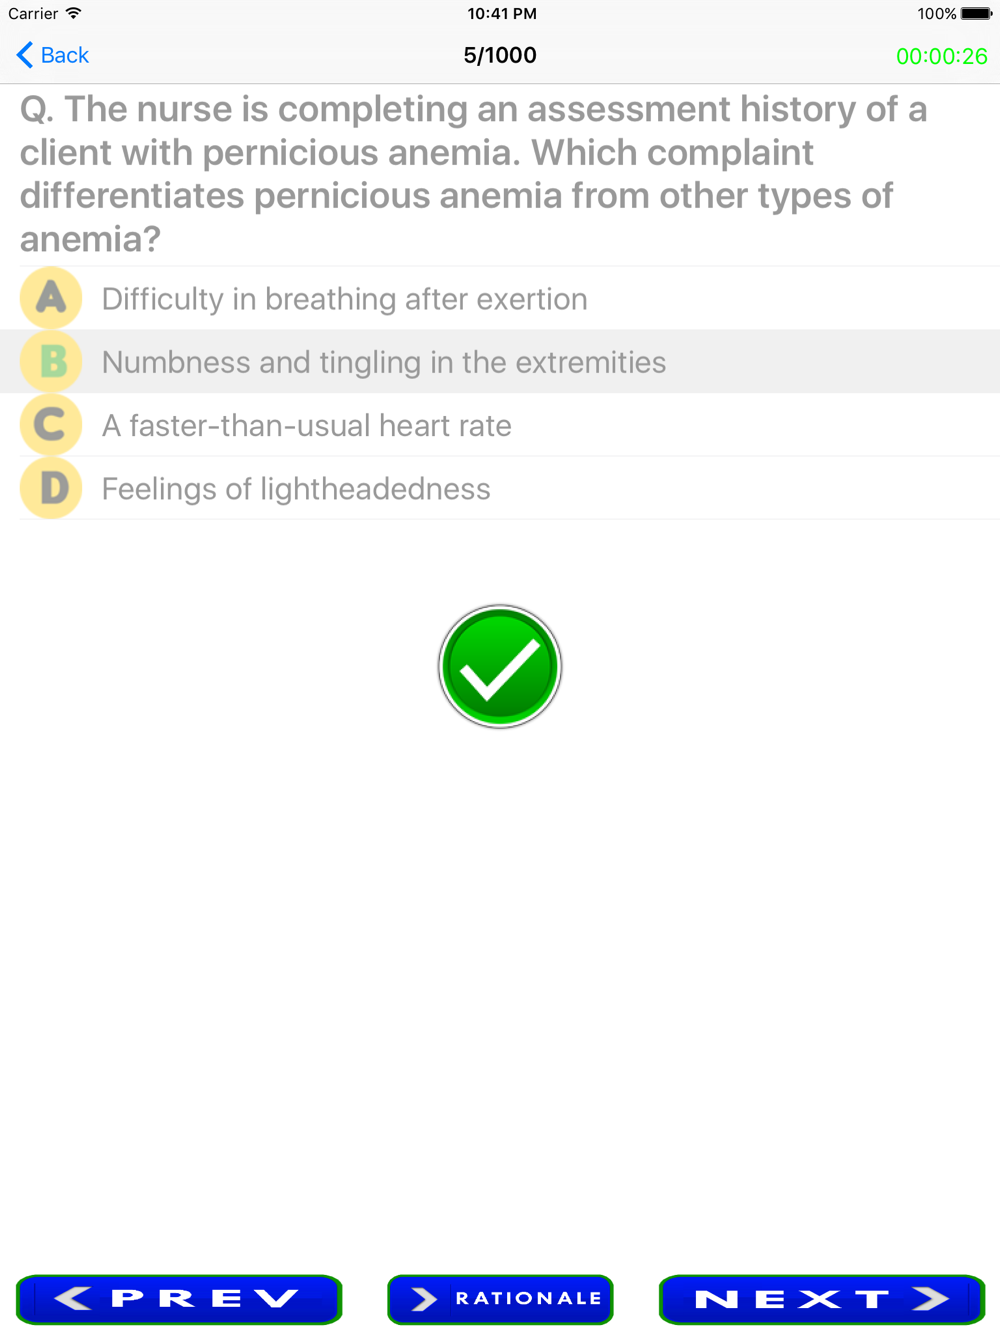This screenshot has height=1333, width=1000.
Task: Choose answer 'Difficulty in breathing after exertion'
Action: [344, 299]
